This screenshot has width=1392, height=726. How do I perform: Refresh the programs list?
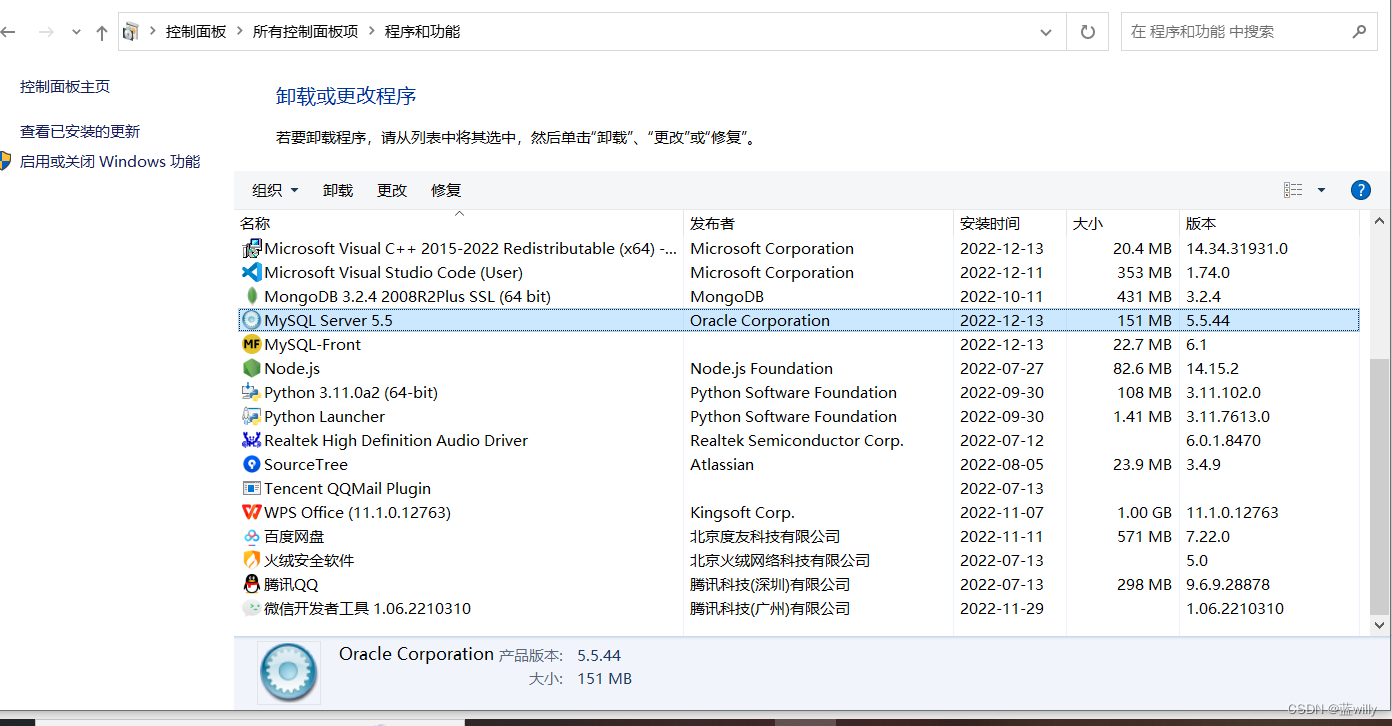coord(1088,32)
